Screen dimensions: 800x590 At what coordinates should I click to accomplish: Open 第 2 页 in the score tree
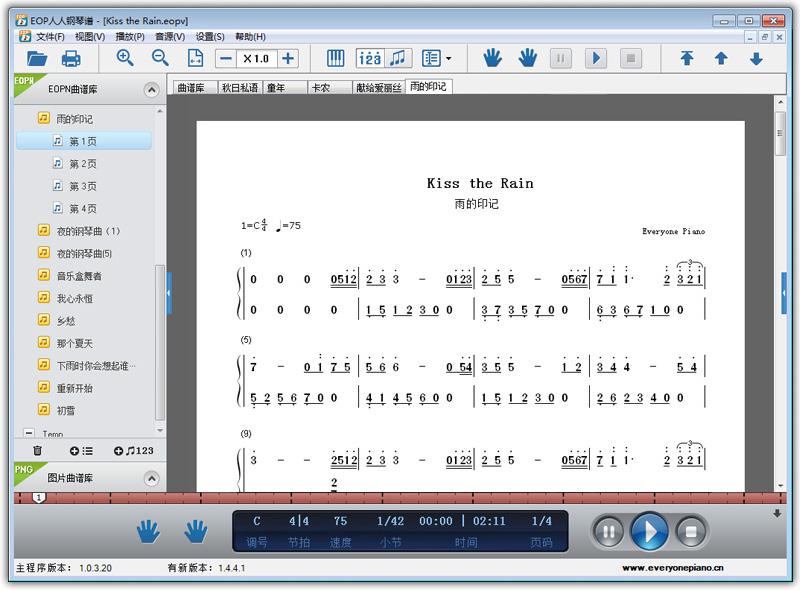[x=83, y=164]
